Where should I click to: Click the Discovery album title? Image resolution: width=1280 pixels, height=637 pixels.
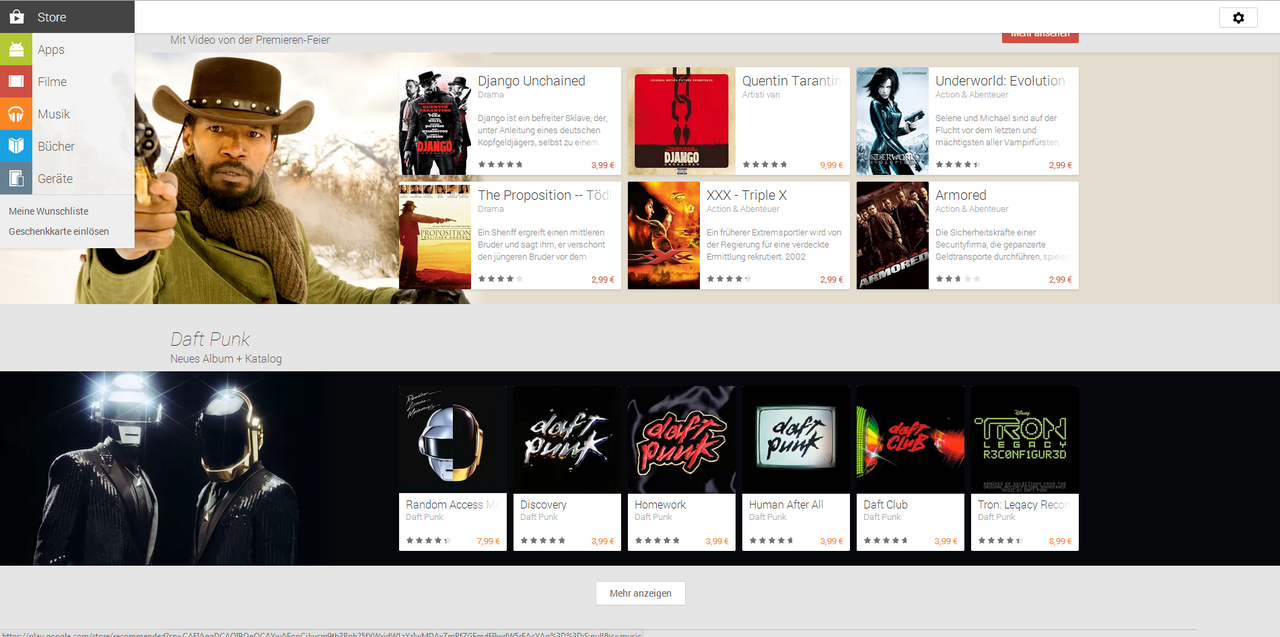pyautogui.click(x=543, y=505)
